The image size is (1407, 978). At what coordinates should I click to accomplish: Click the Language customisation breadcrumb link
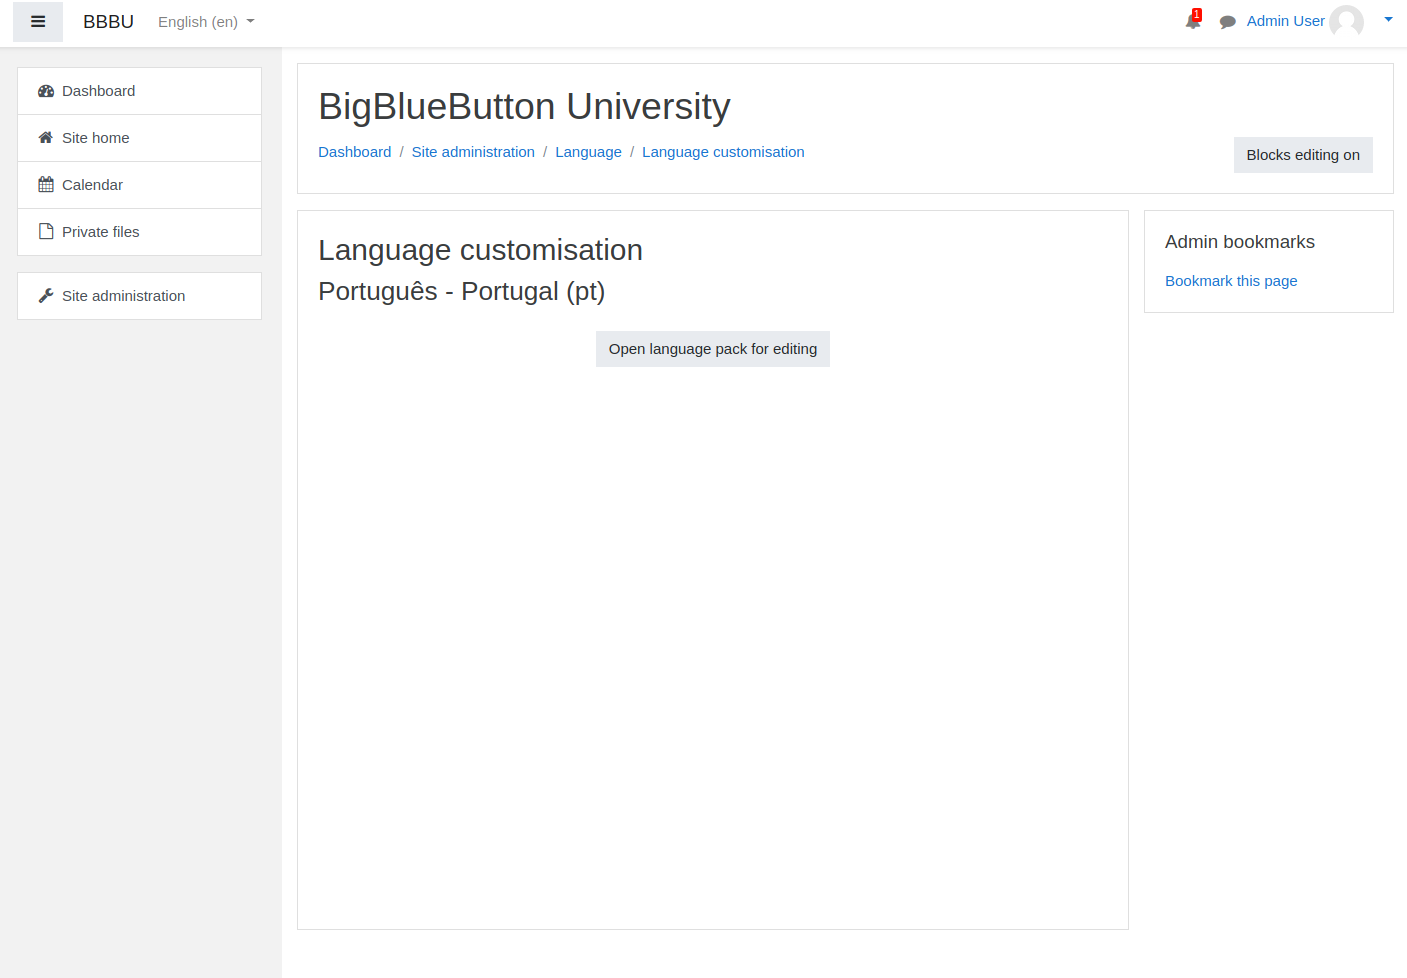click(x=723, y=152)
